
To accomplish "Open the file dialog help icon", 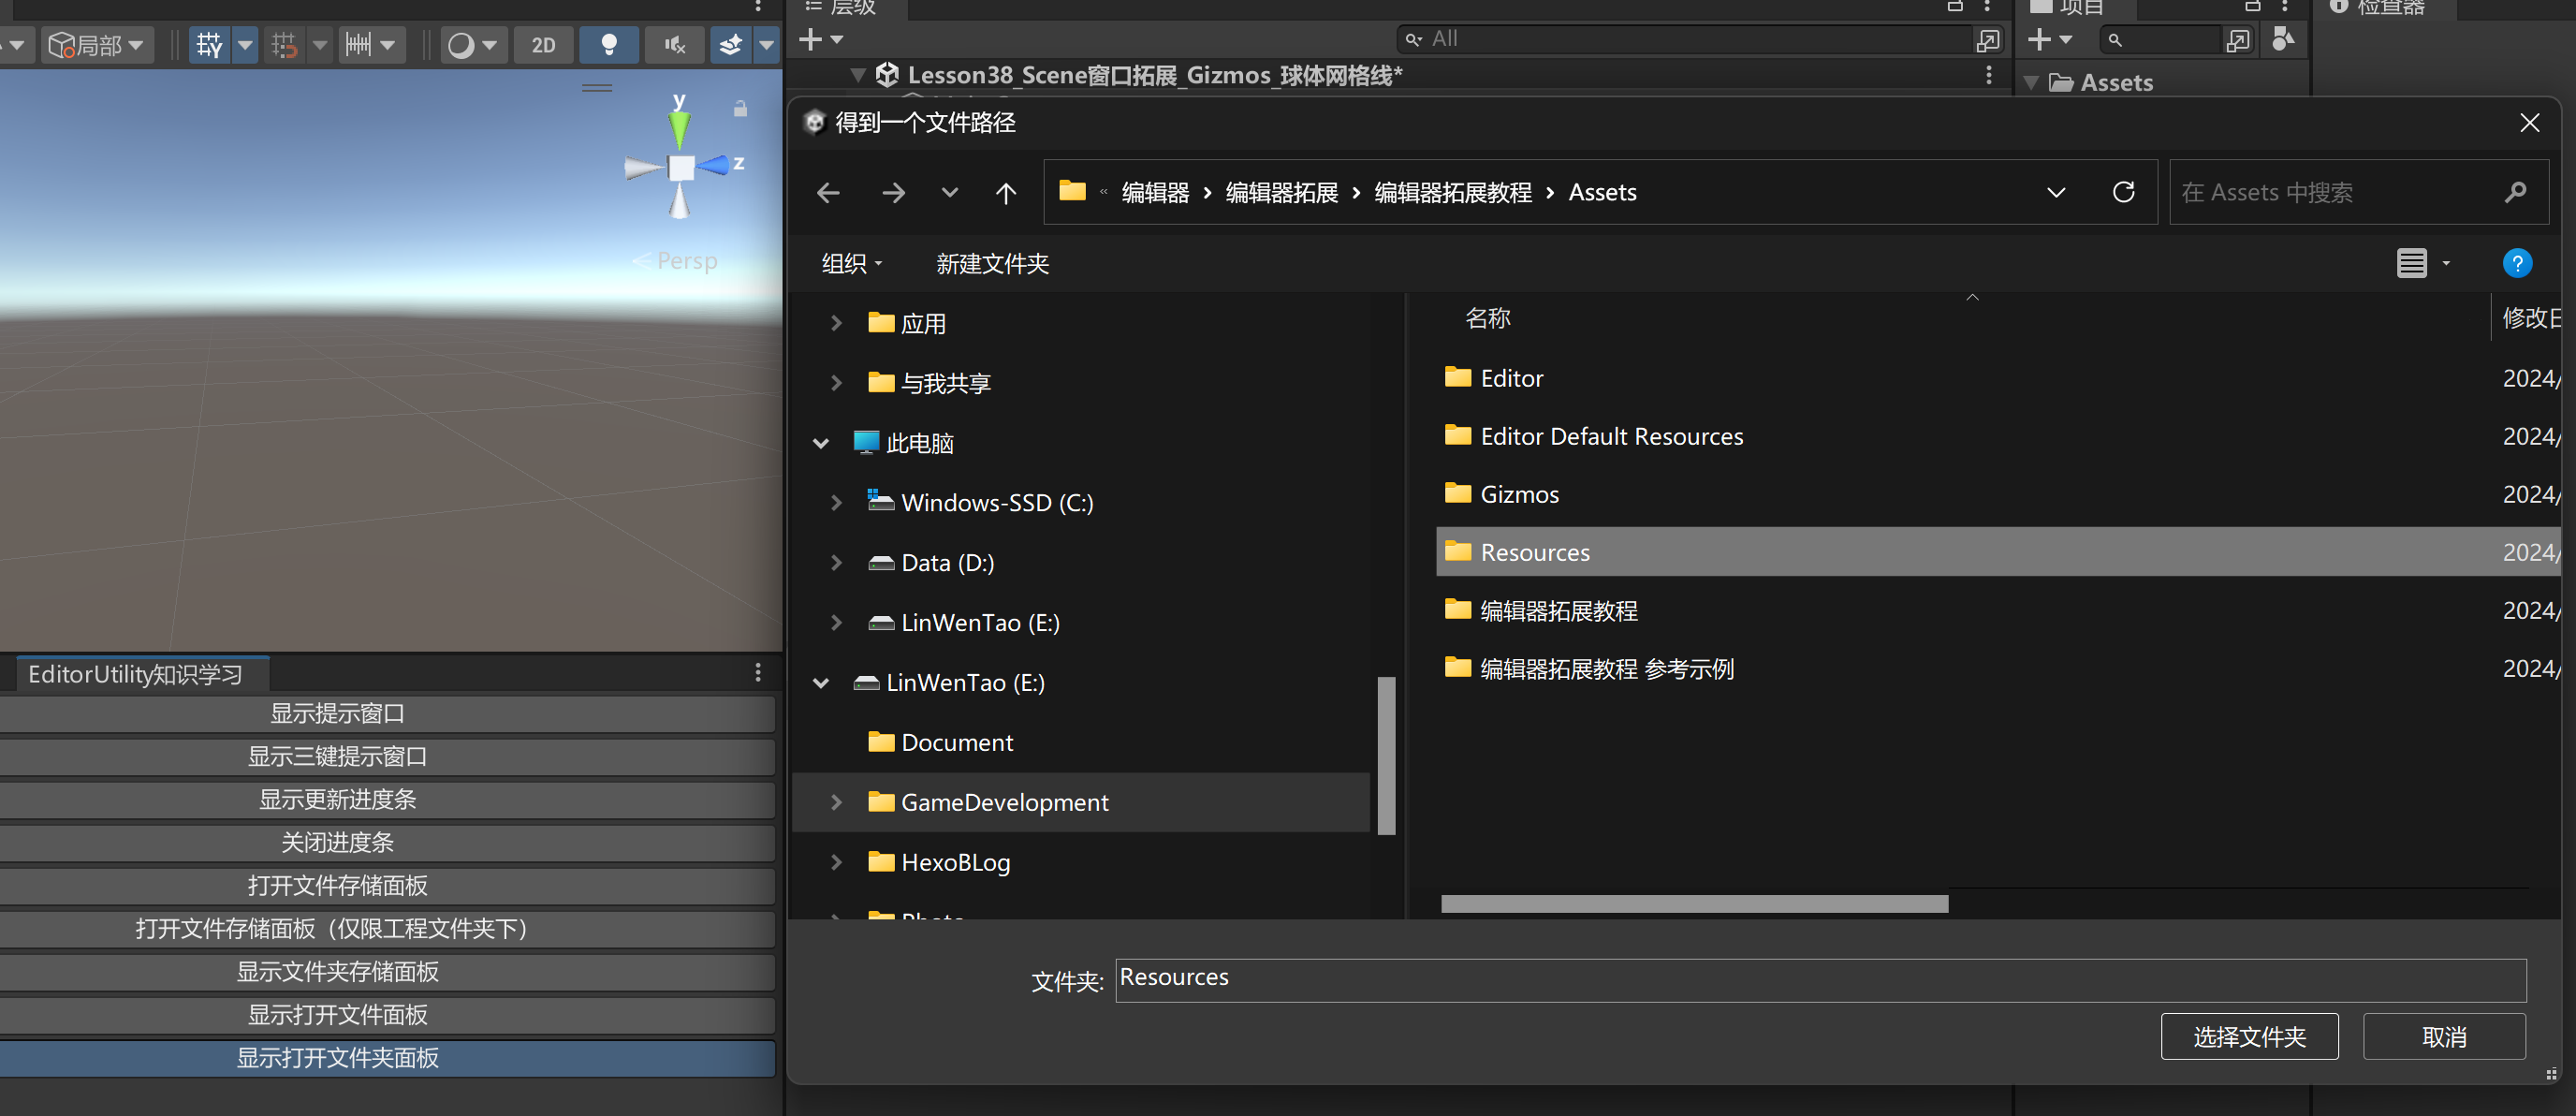I will pos(2516,263).
